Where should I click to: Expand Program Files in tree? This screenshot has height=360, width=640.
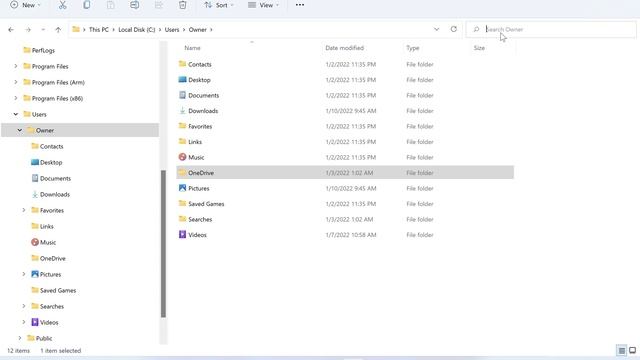coord(16,66)
